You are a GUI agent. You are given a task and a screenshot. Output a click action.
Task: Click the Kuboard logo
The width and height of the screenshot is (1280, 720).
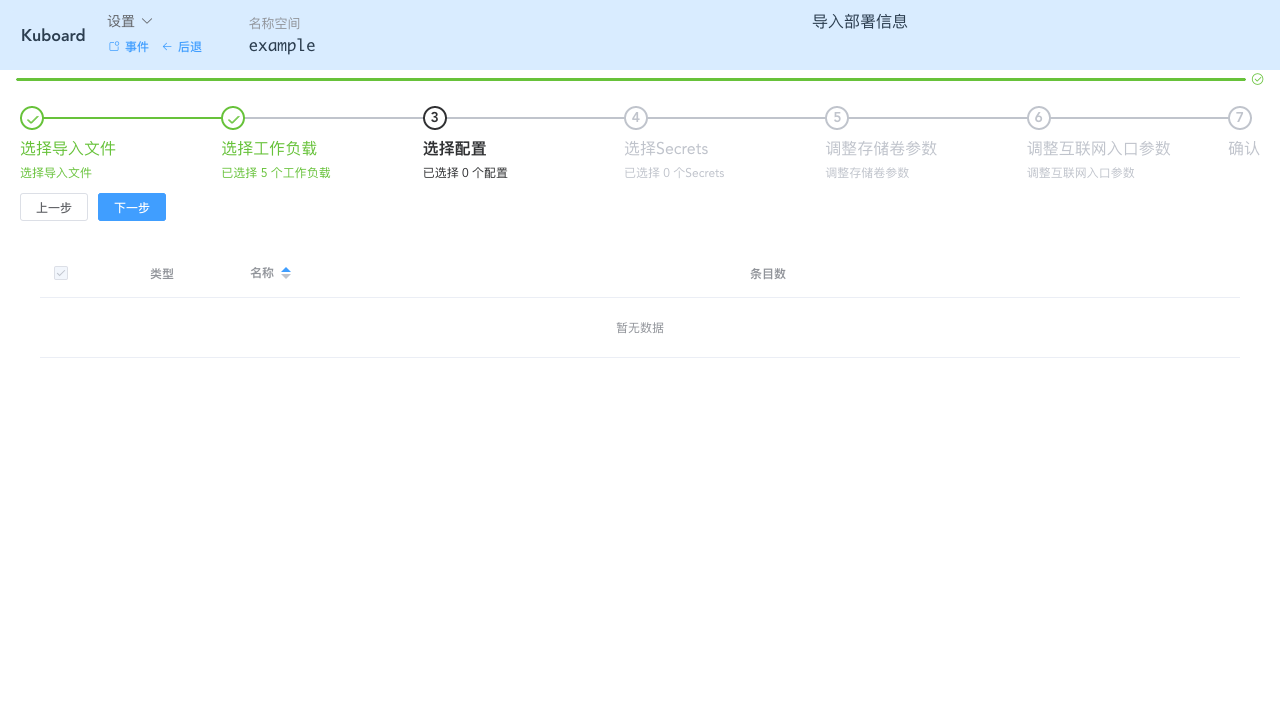point(52,35)
